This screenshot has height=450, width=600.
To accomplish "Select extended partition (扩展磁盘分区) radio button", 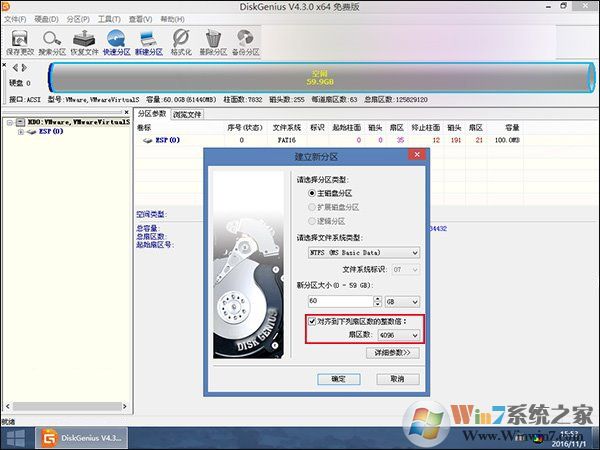I will point(312,207).
